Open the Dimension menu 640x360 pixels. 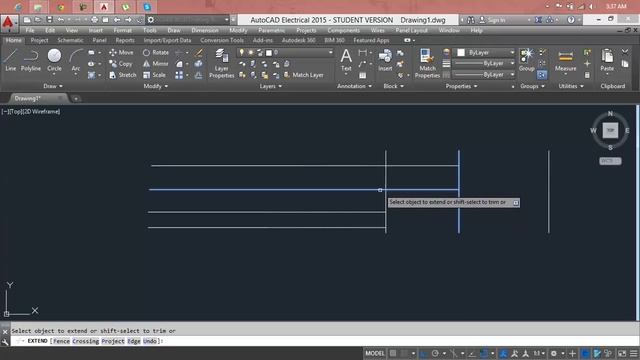point(204,30)
